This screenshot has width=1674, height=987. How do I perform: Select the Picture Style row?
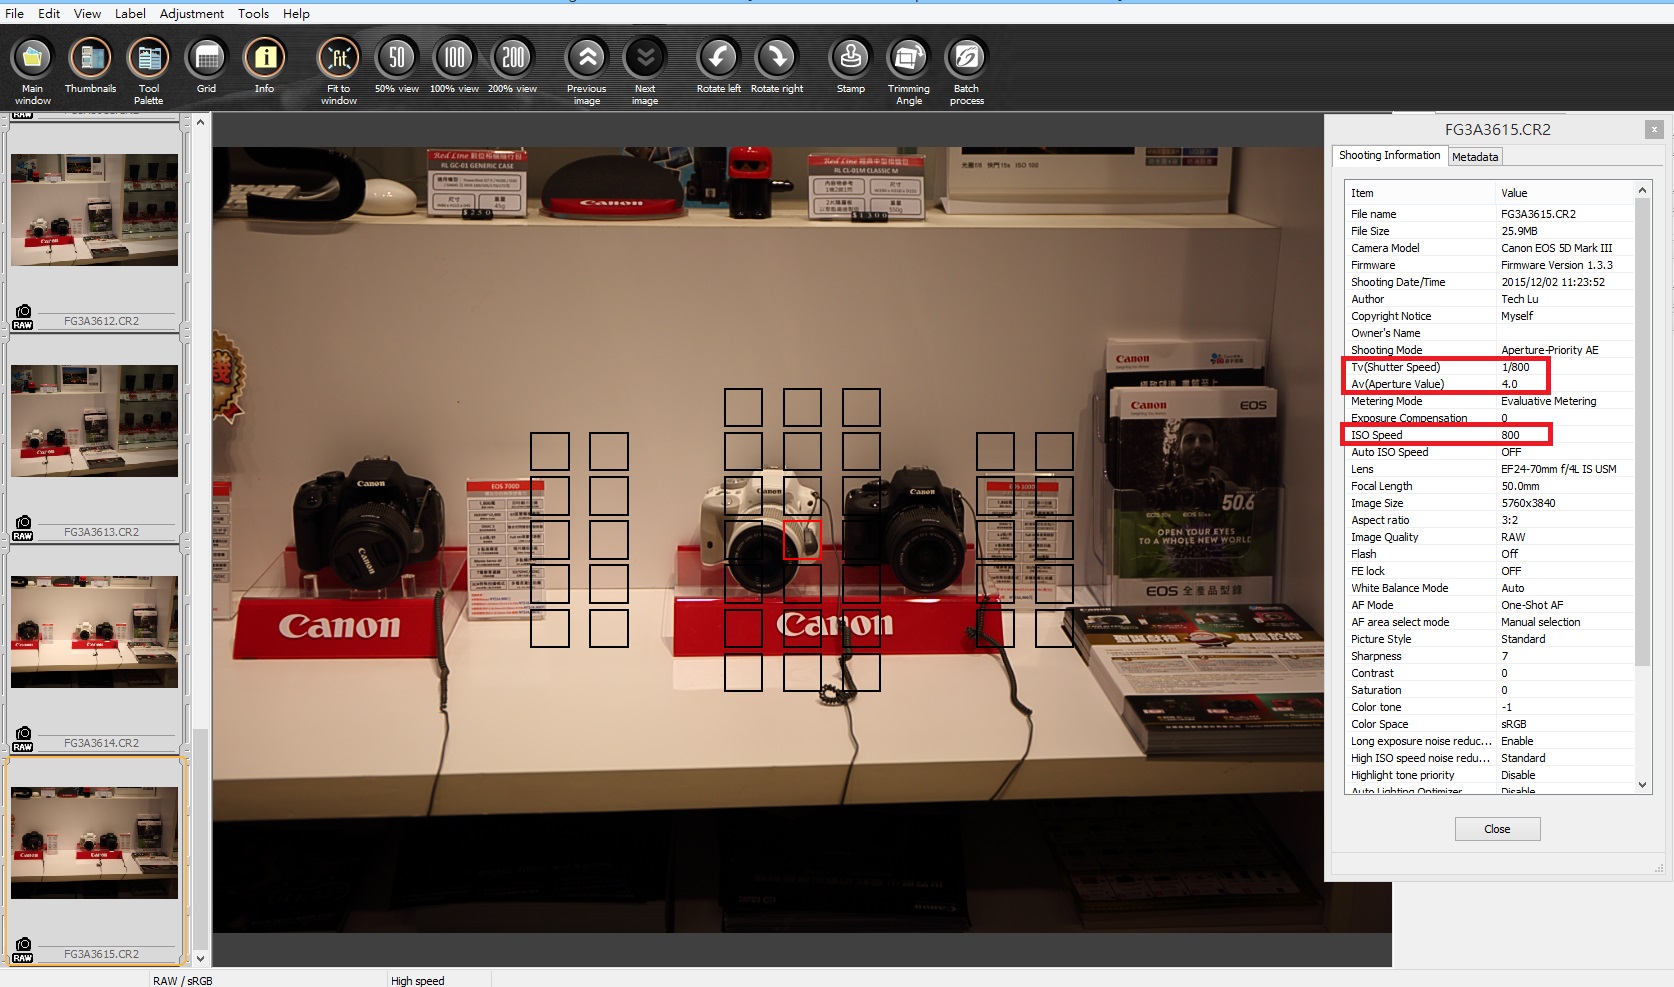click(1490, 639)
